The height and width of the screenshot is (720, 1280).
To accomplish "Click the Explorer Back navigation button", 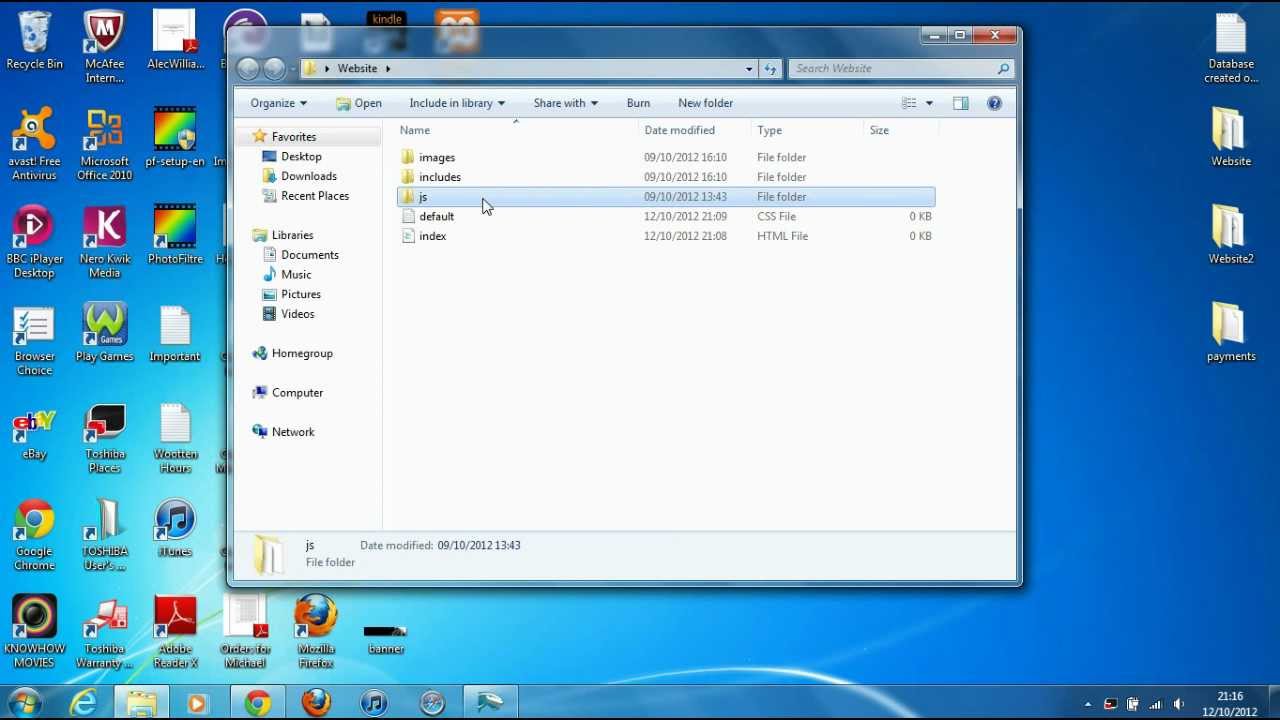I will pos(249,68).
